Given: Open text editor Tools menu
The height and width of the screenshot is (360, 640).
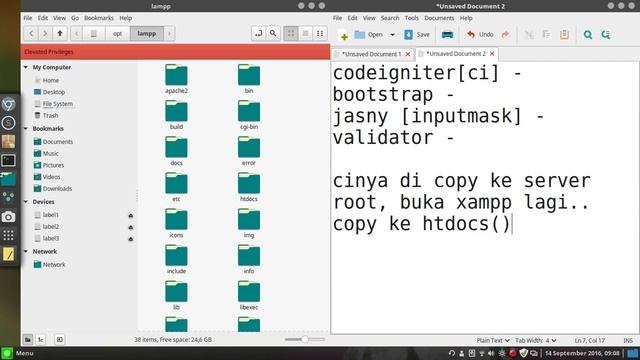Looking at the screenshot, I should point(411,18).
